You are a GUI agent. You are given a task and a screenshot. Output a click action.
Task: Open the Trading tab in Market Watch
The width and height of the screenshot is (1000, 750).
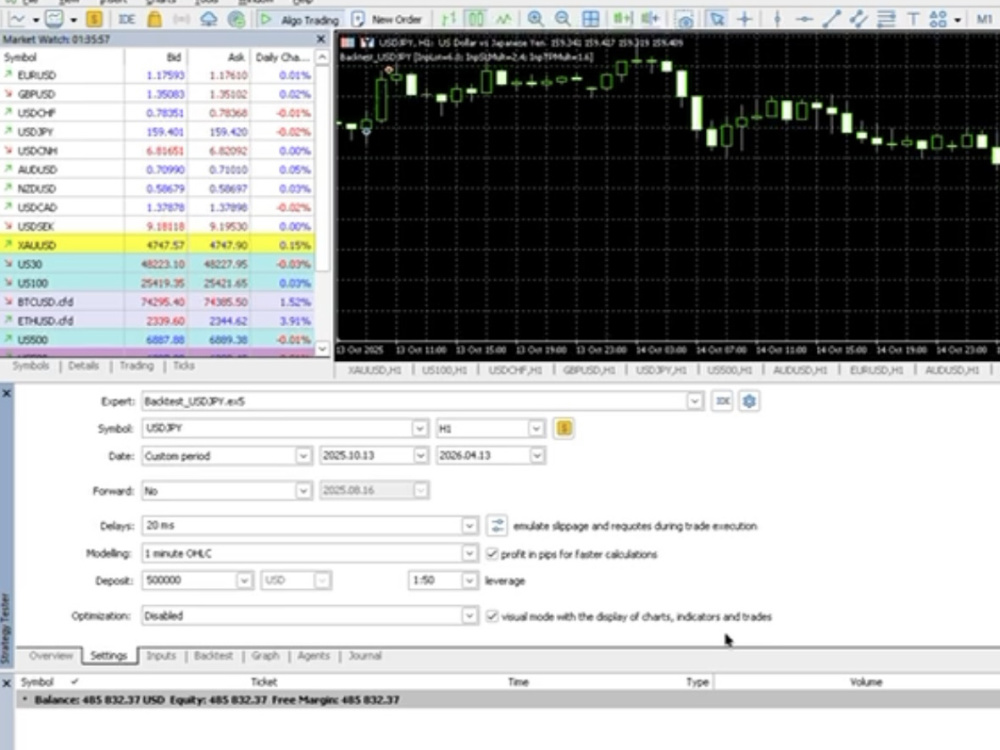[136, 365]
